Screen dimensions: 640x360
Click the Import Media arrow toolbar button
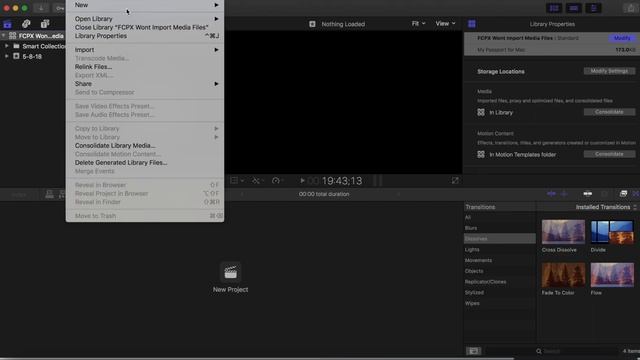pos(41,8)
